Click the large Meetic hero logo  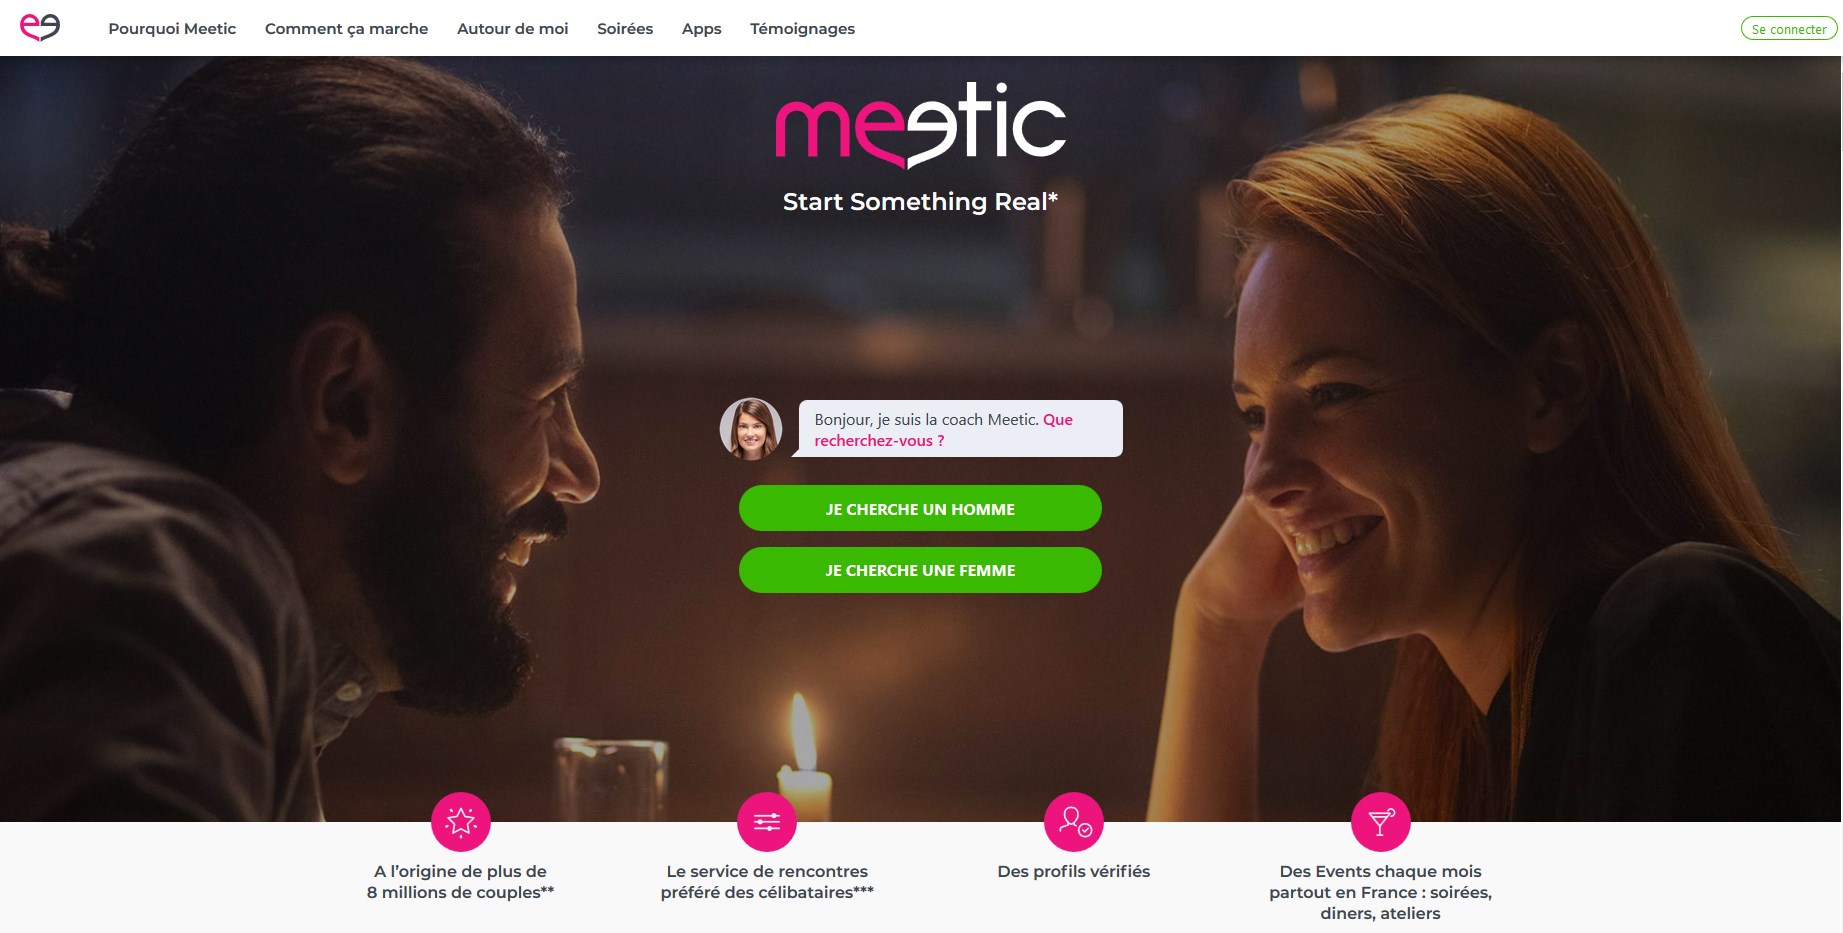[x=920, y=125]
